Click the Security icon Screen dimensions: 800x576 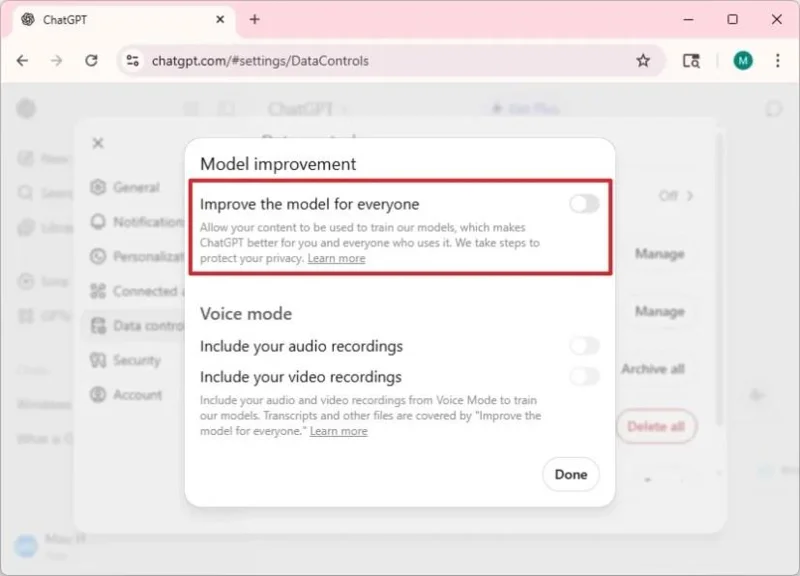pyautogui.click(x=98, y=360)
